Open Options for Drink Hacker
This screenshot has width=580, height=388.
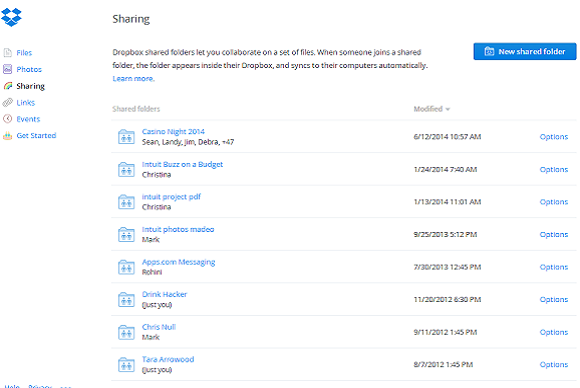click(x=553, y=300)
